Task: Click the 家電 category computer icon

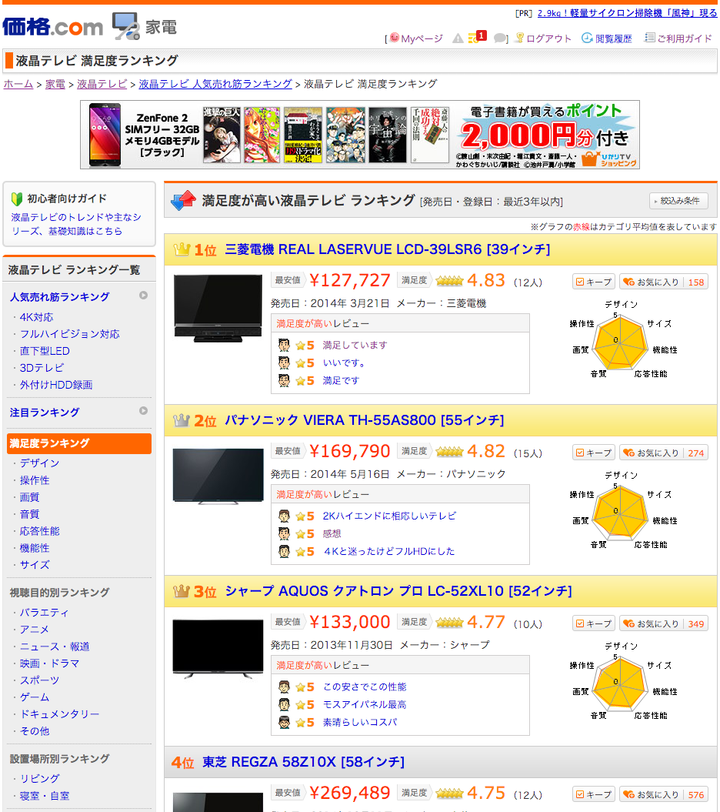Action: [126, 26]
